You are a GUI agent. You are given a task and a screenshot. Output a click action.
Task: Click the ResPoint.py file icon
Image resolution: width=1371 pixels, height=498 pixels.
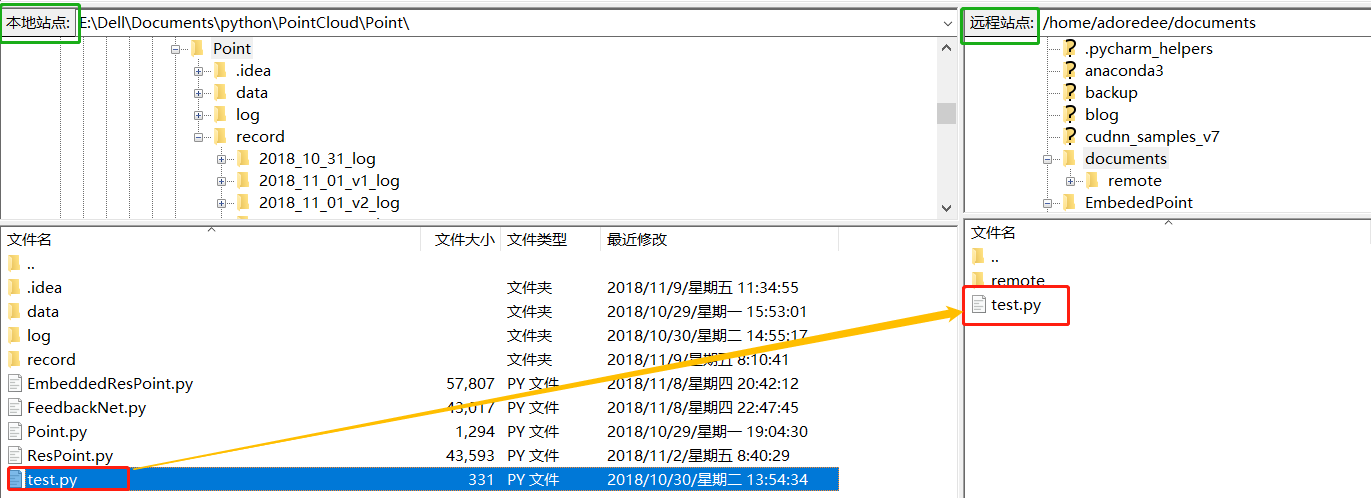coord(14,455)
